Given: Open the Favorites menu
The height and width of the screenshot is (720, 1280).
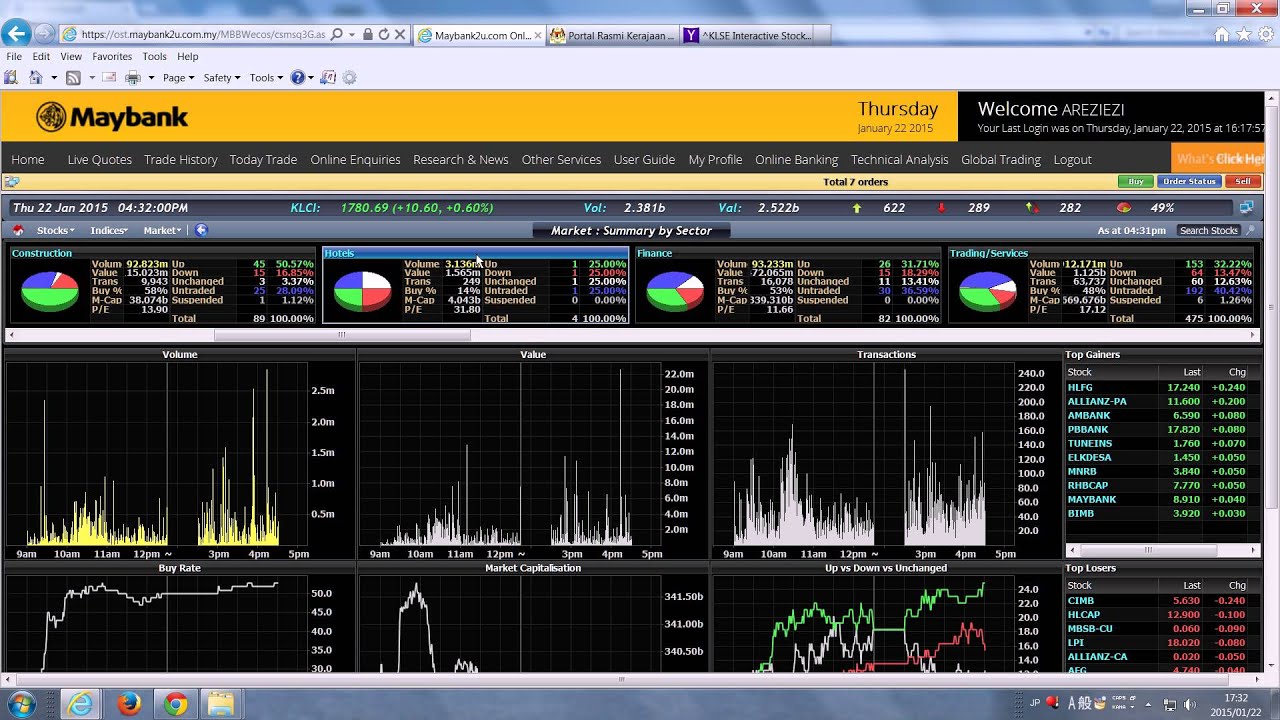Looking at the screenshot, I should coord(112,57).
